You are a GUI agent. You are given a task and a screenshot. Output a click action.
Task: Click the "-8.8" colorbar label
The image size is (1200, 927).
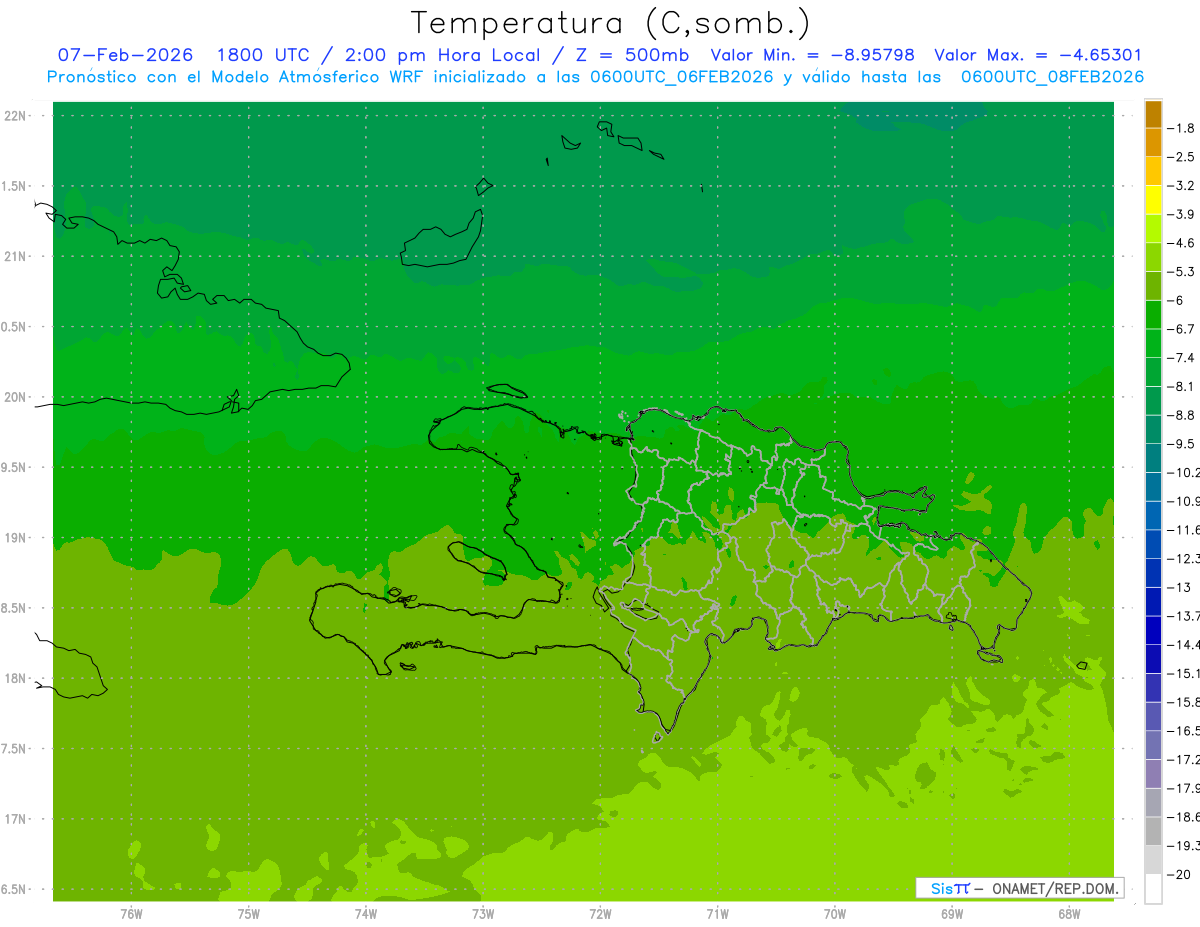click(x=1181, y=415)
